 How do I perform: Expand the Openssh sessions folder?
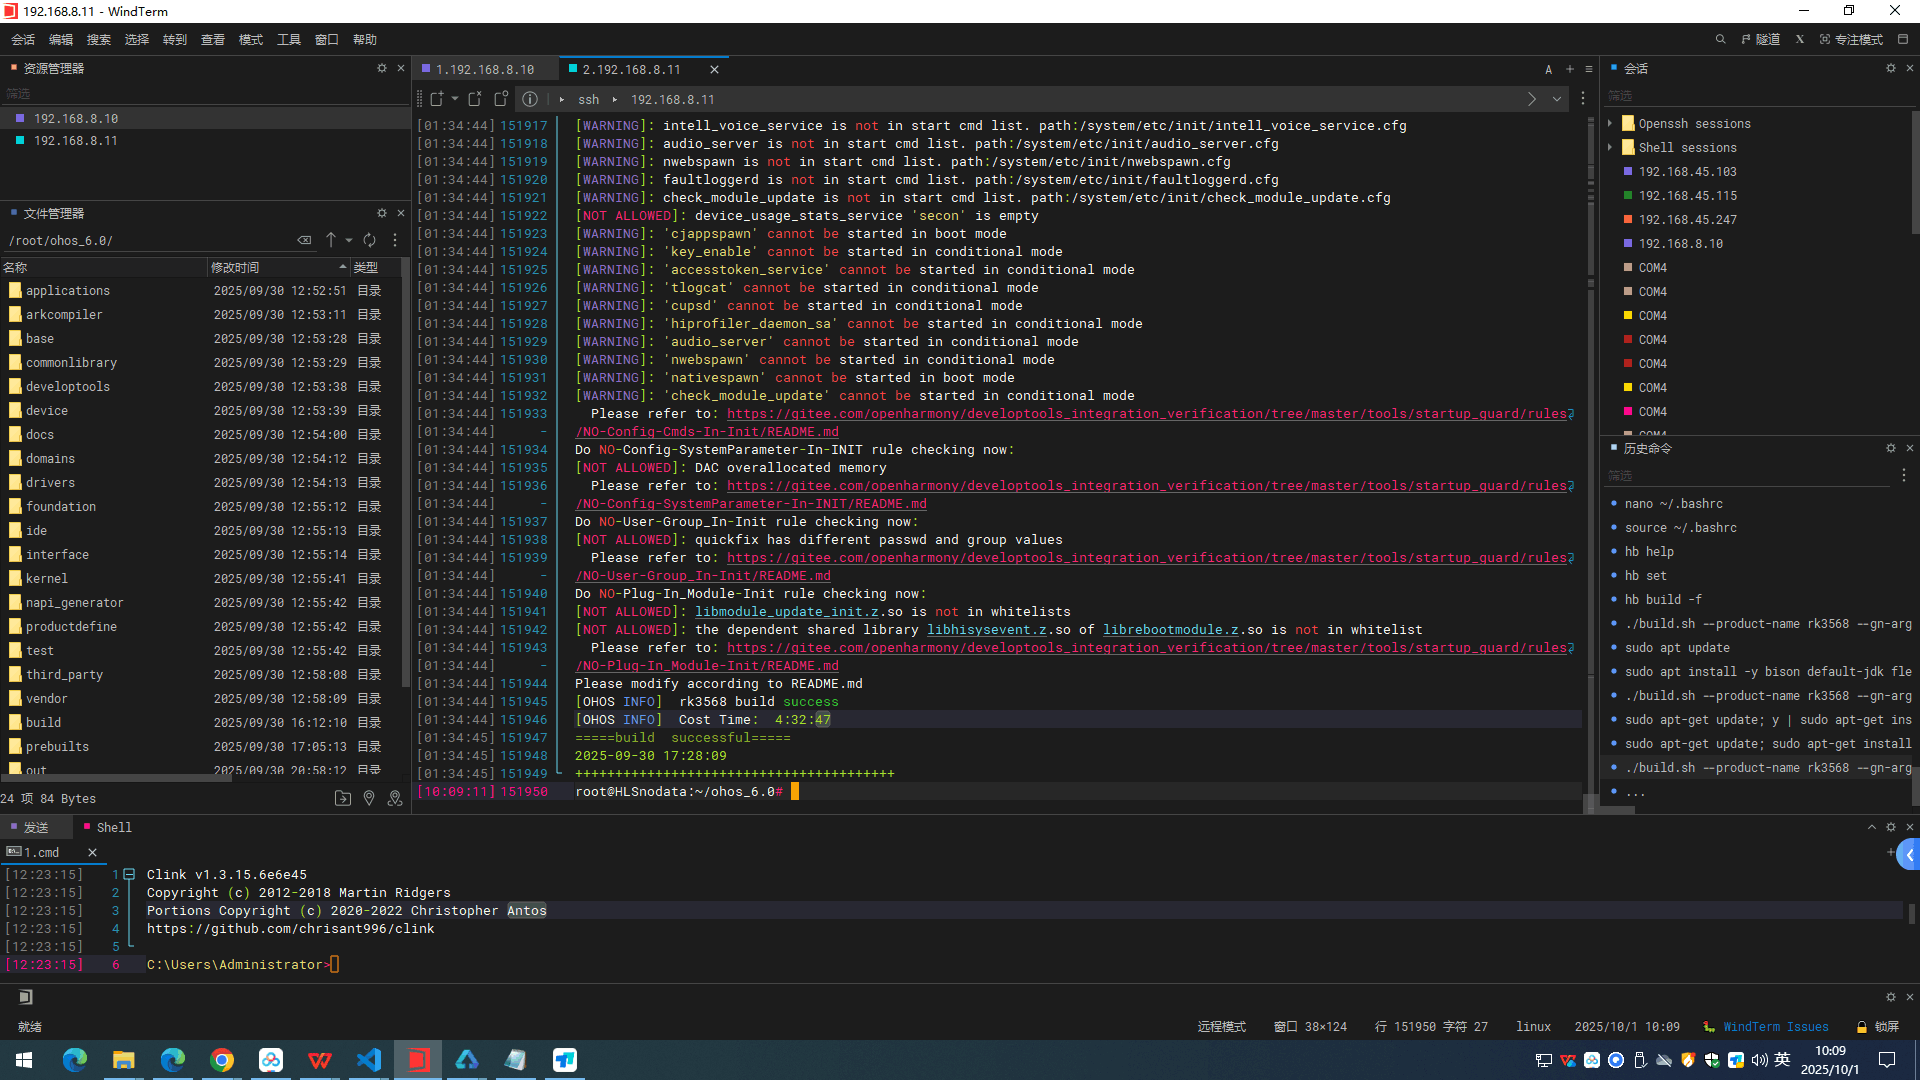[x=1610, y=124]
